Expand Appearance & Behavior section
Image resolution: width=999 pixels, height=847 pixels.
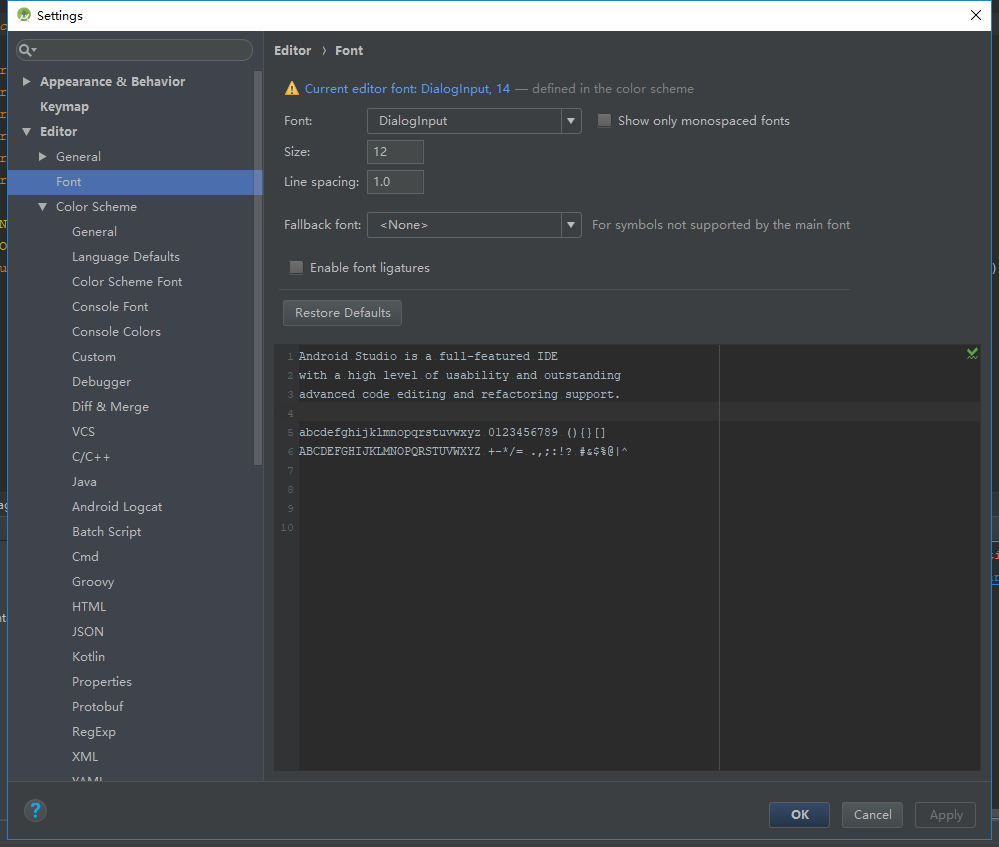tap(26, 82)
